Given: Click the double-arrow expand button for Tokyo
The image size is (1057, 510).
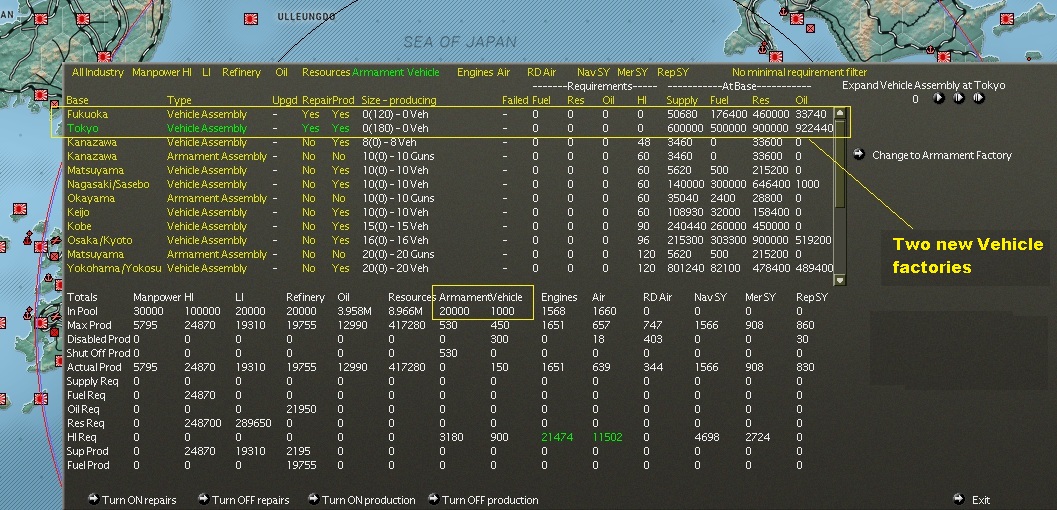Looking at the screenshot, I should (x=979, y=98).
